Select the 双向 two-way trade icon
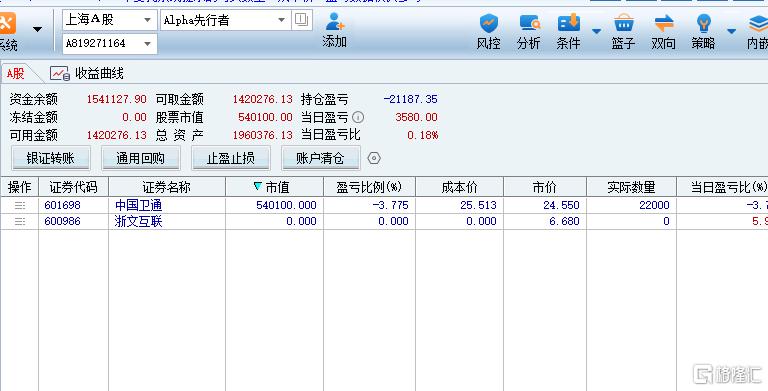Image resolution: width=768 pixels, height=391 pixels. [664, 32]
